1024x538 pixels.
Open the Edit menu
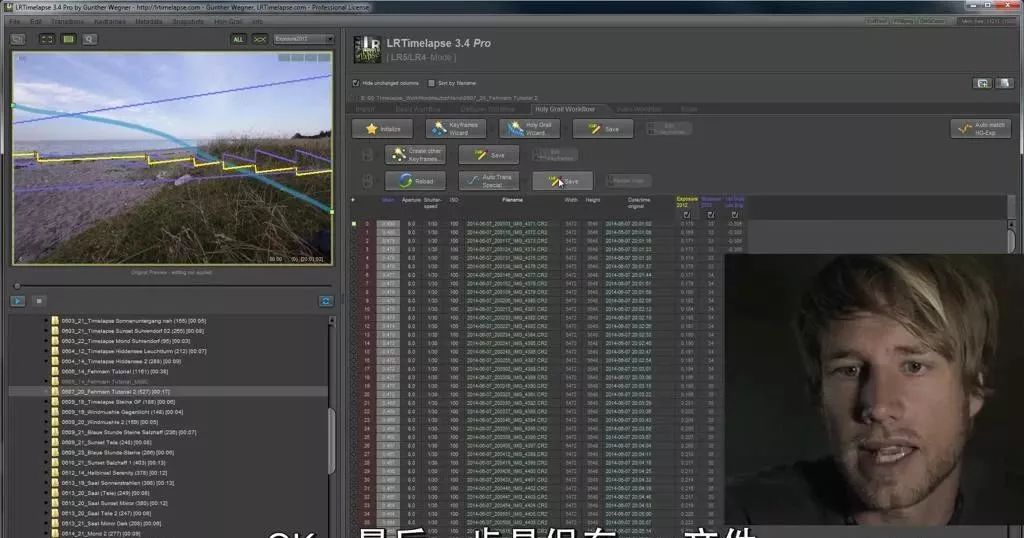point(35,21)
